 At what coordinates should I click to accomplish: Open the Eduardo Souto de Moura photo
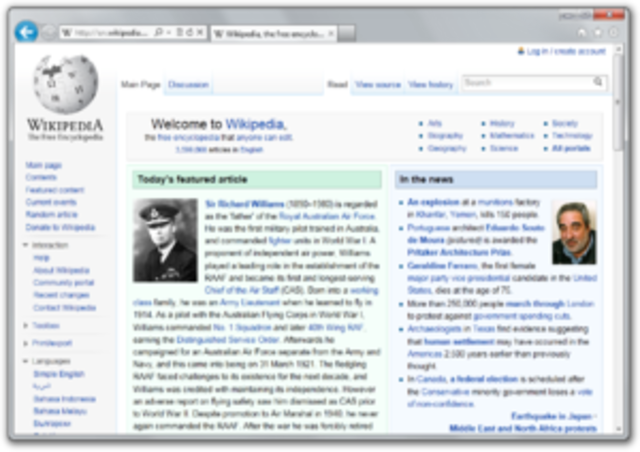tap(574, 233)
